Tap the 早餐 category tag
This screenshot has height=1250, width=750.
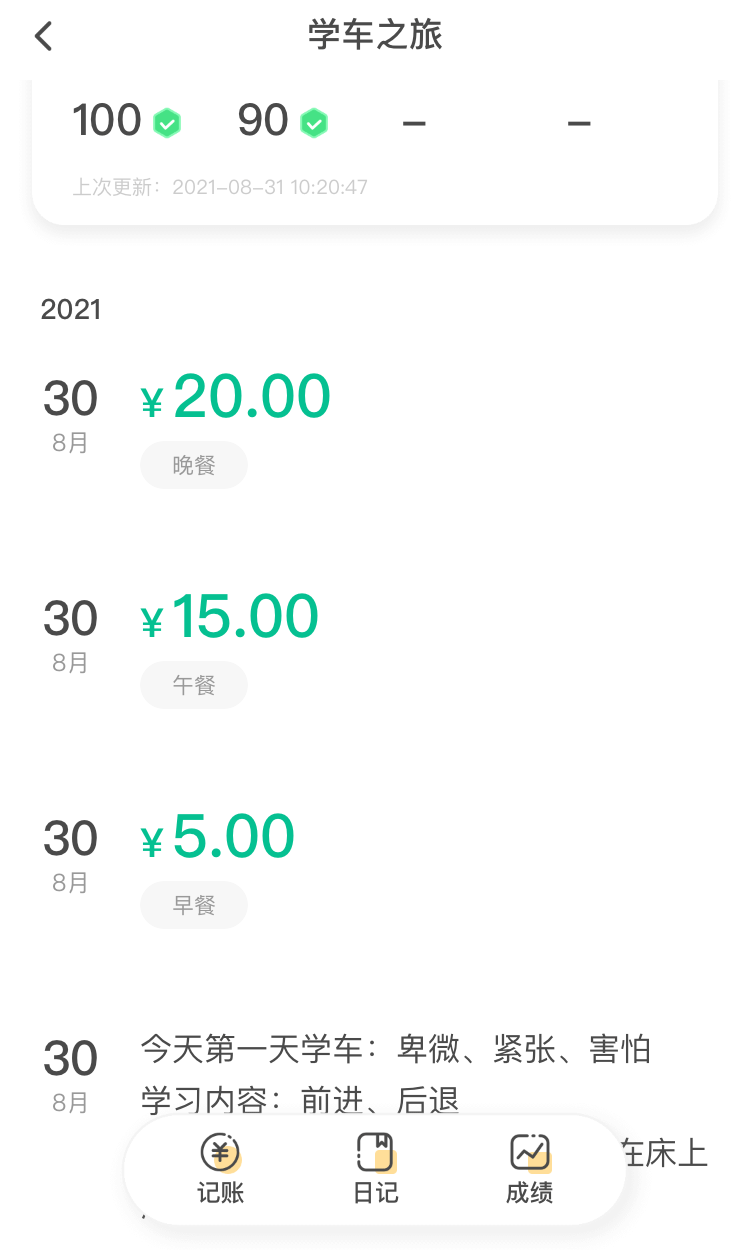click(x=193, y=905)
